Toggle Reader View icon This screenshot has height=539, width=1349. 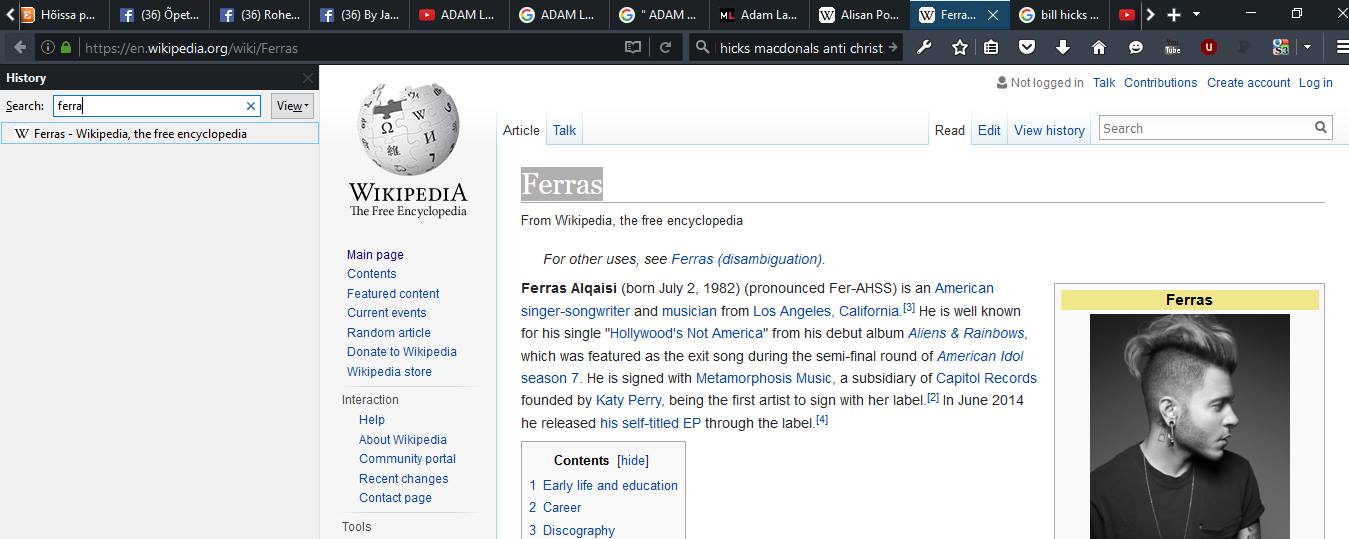tap(632, 47)
